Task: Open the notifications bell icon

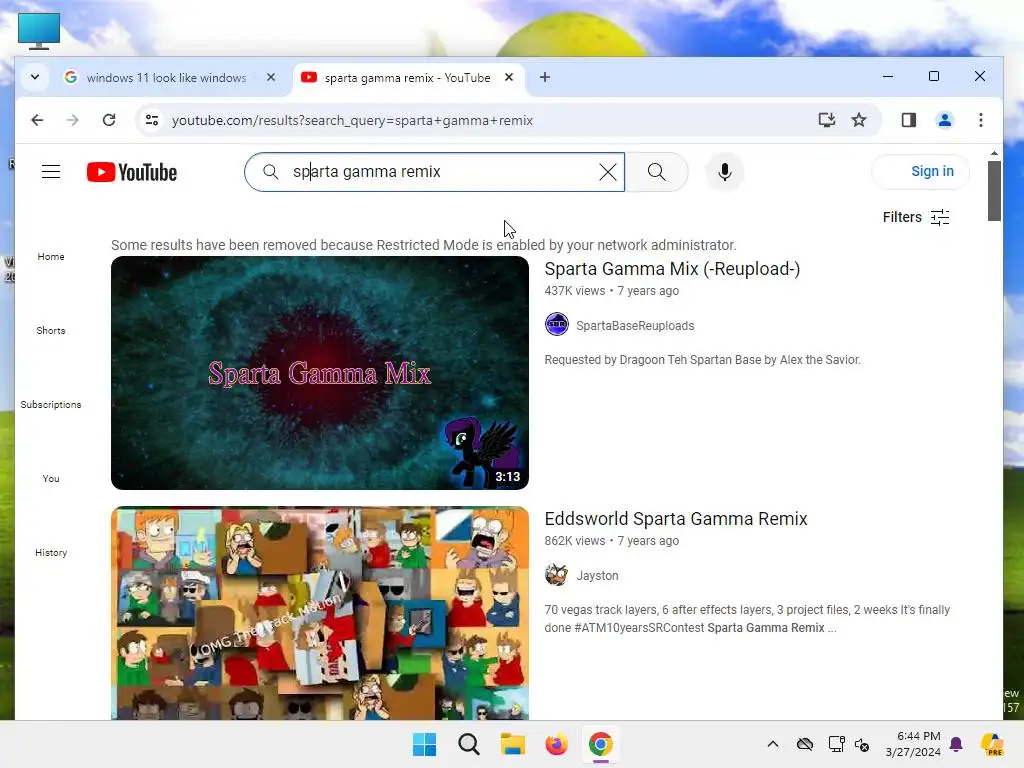Action: click(x=956, y=744)
